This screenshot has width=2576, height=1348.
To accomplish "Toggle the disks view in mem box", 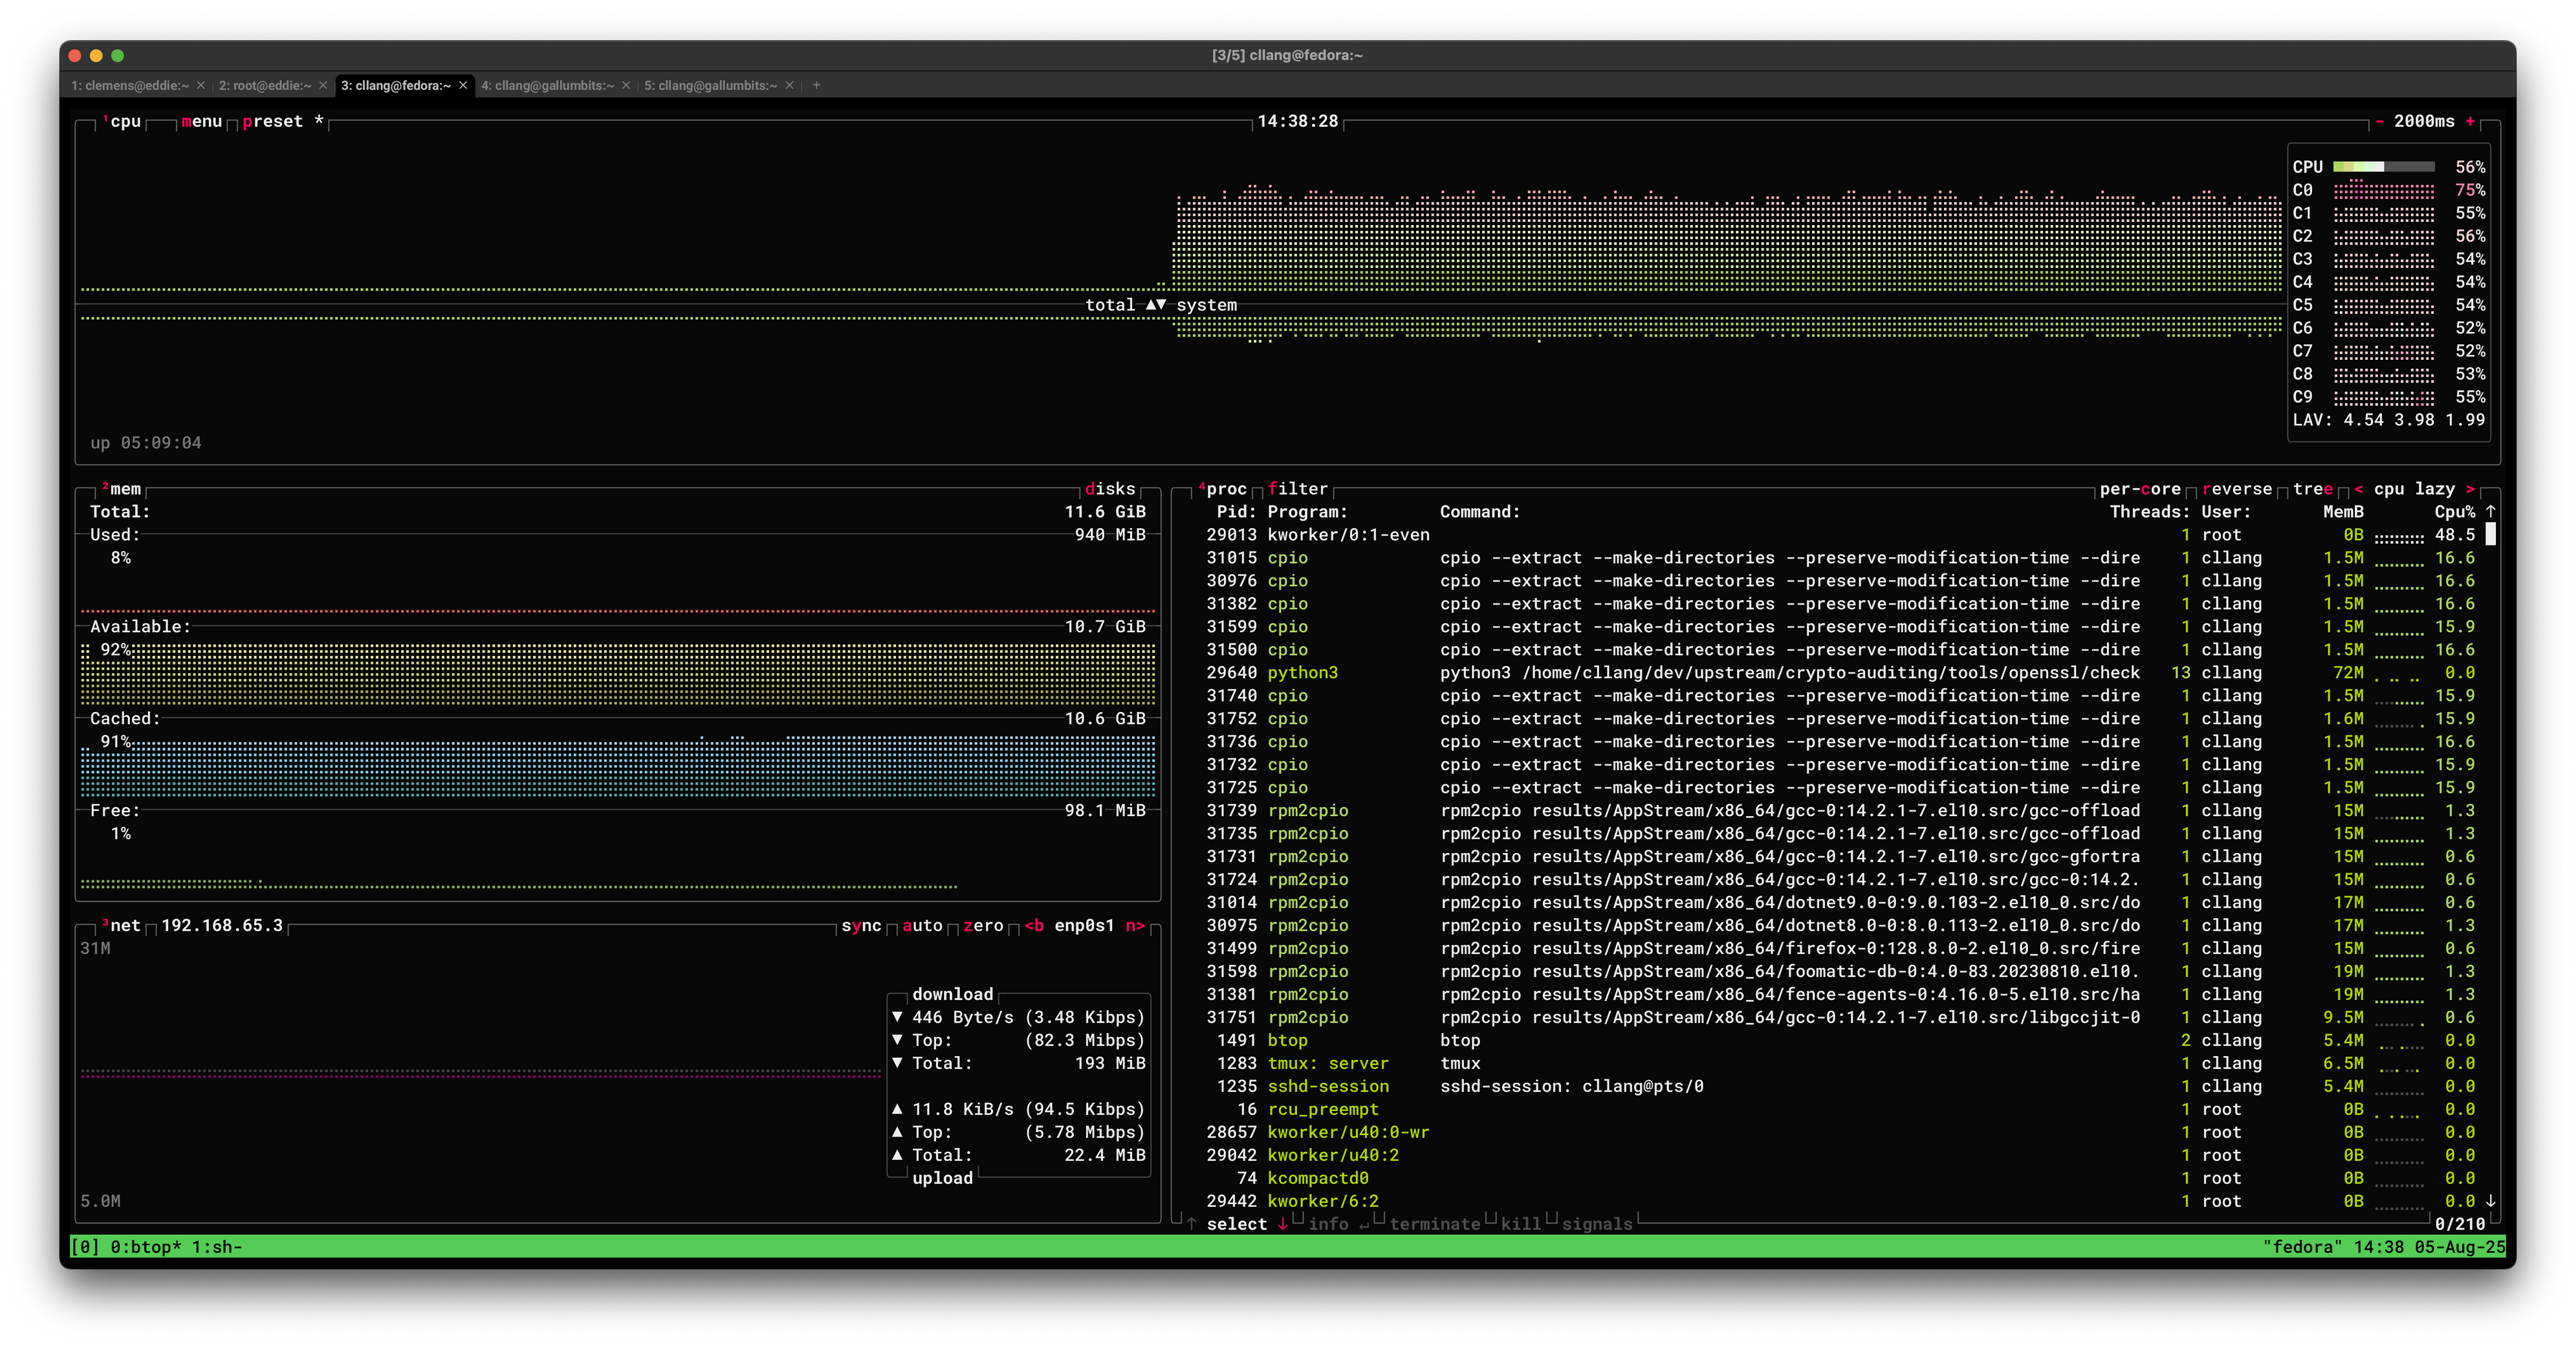I will [x=1110, y=489].
